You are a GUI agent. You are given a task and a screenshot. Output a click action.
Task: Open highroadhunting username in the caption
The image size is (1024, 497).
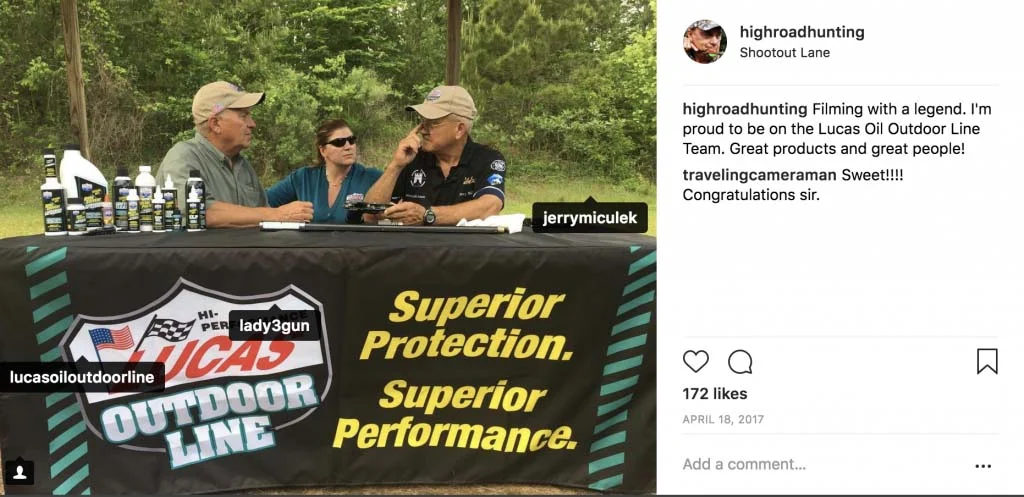(x=745, y=109)
